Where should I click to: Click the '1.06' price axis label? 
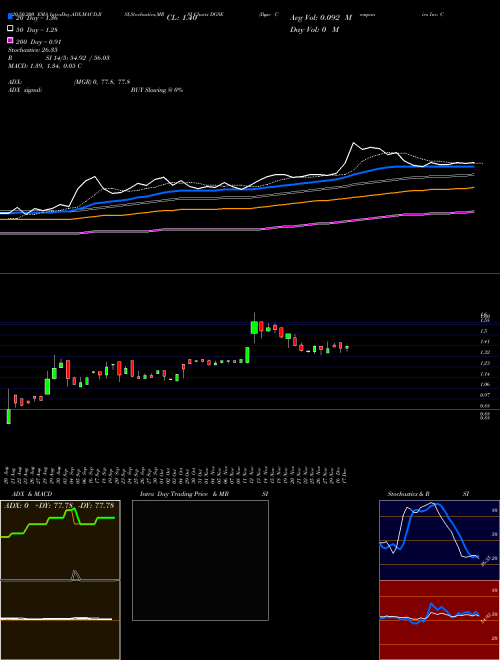point(484,384)
